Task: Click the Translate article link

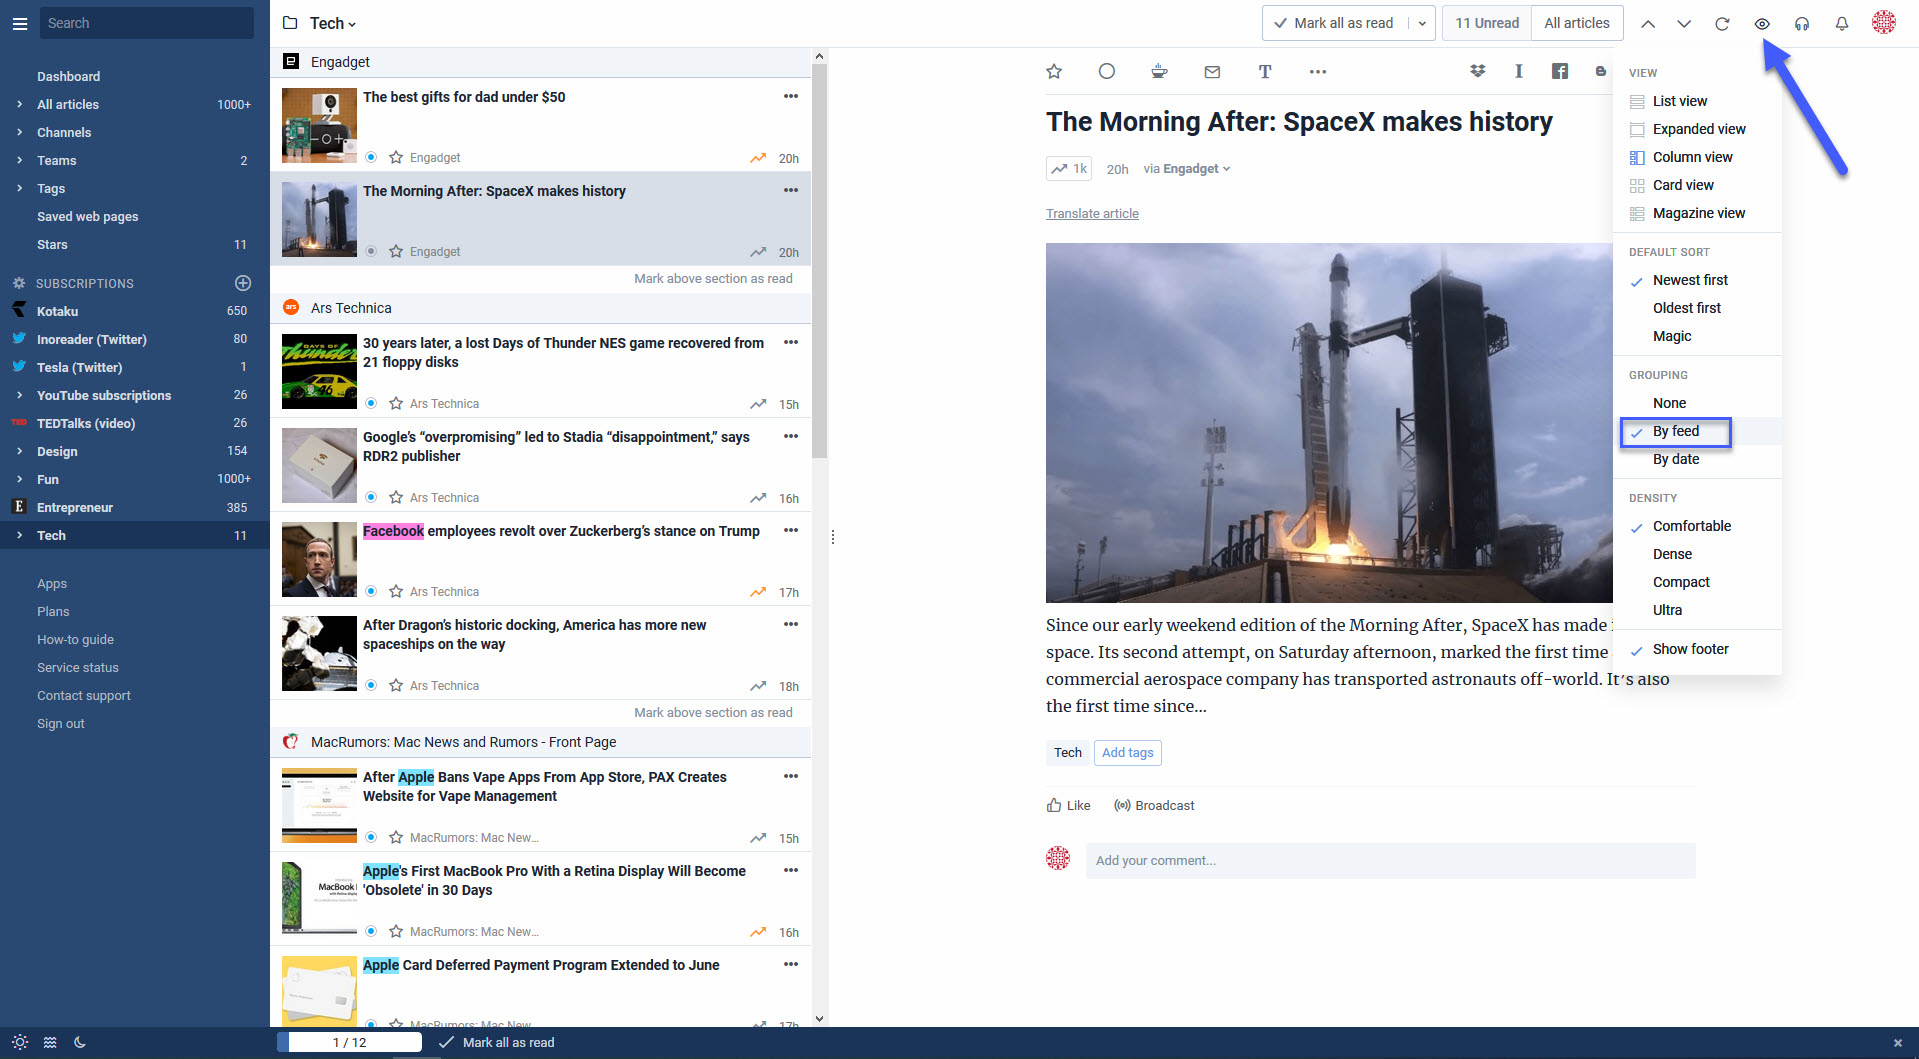Action: pyautogui.click(x=1092, y=213)
